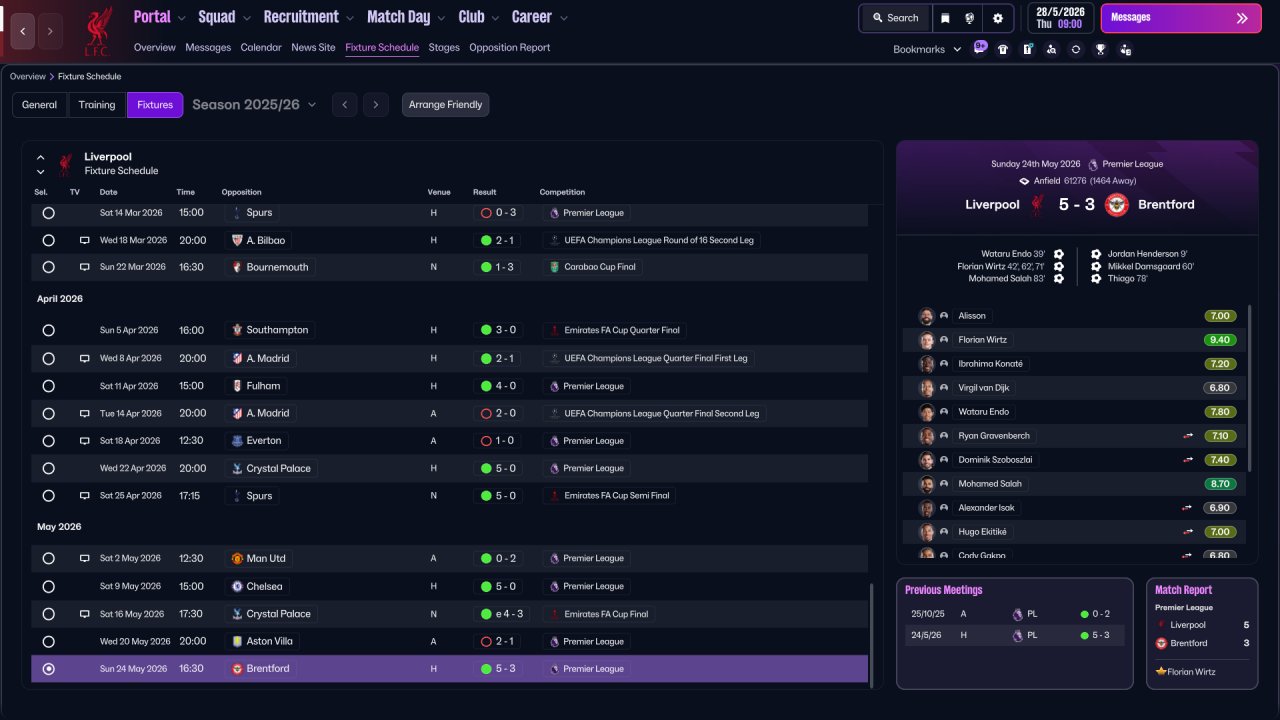Click goal icon next to Wataru Endo 39'
Screen dimensions: 1280x720
pos(1059,254)
